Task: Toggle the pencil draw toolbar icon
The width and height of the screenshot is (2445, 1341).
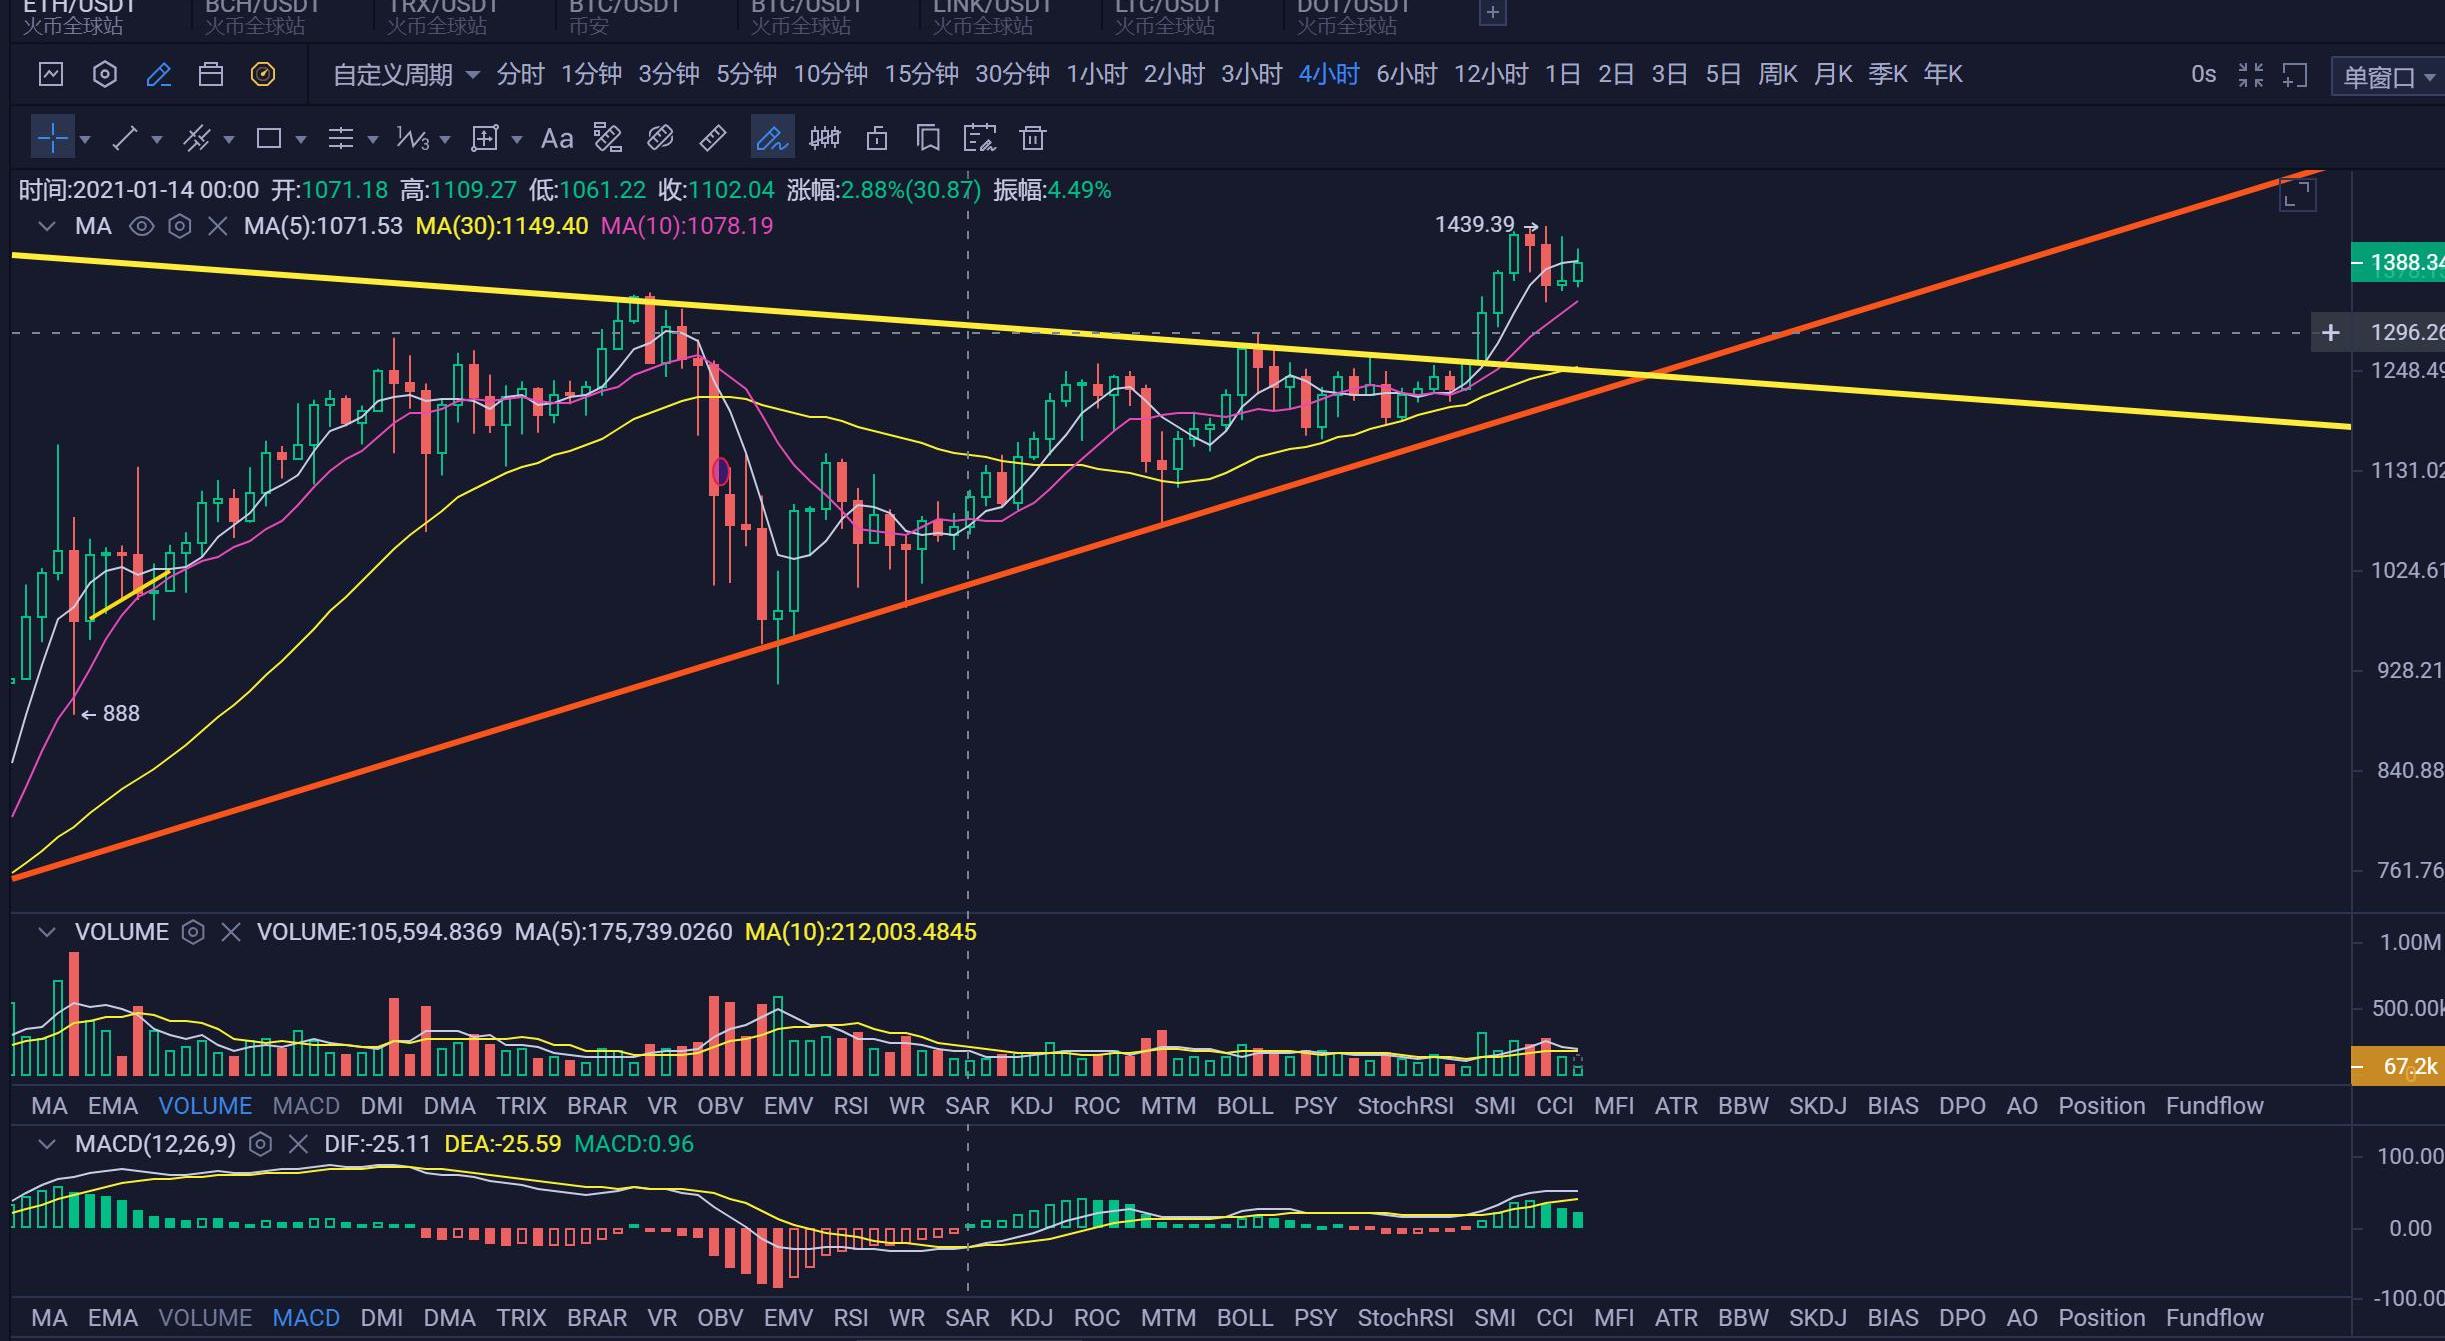Action: click(158, 74)
